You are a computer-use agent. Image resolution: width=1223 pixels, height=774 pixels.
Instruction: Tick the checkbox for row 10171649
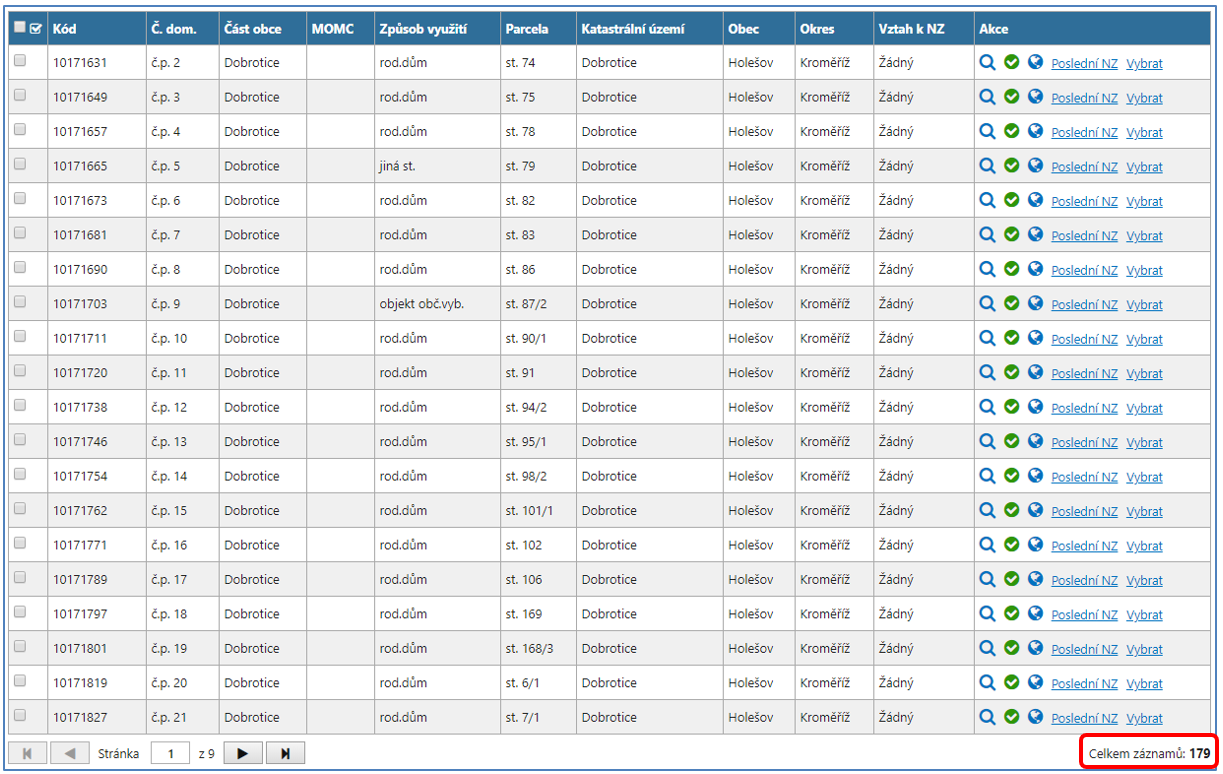[20, 96]
